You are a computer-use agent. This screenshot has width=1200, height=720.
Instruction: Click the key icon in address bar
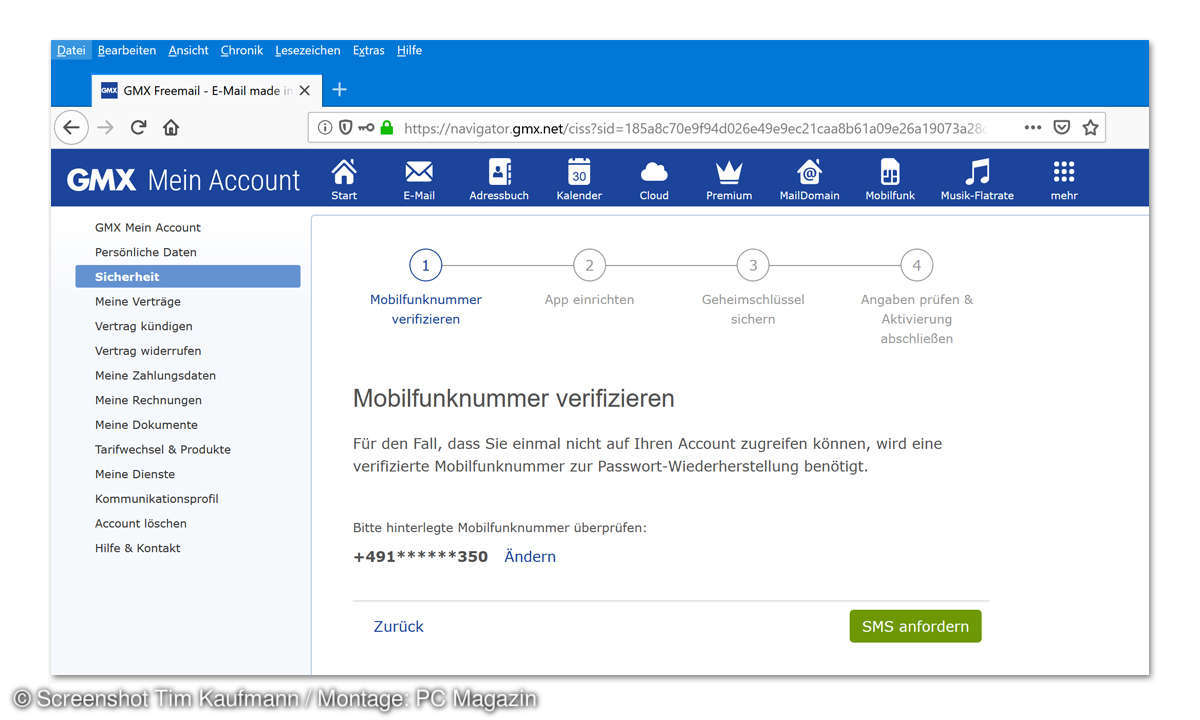(366, 128)
